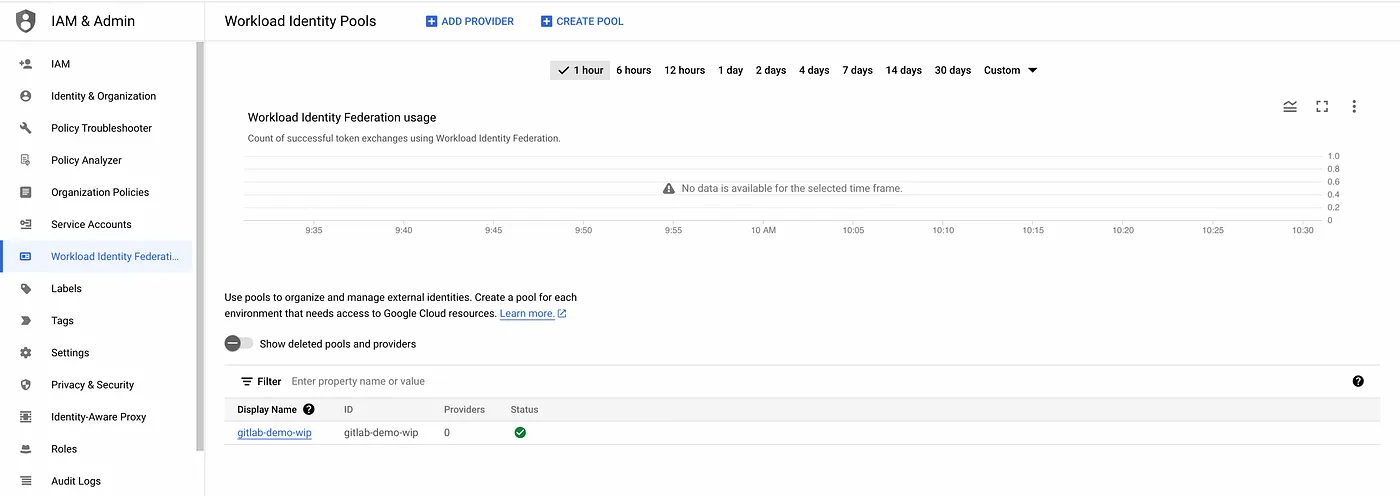
Task: Click the Privacy & Security shield icon
Action: click(x=26, y=385)
